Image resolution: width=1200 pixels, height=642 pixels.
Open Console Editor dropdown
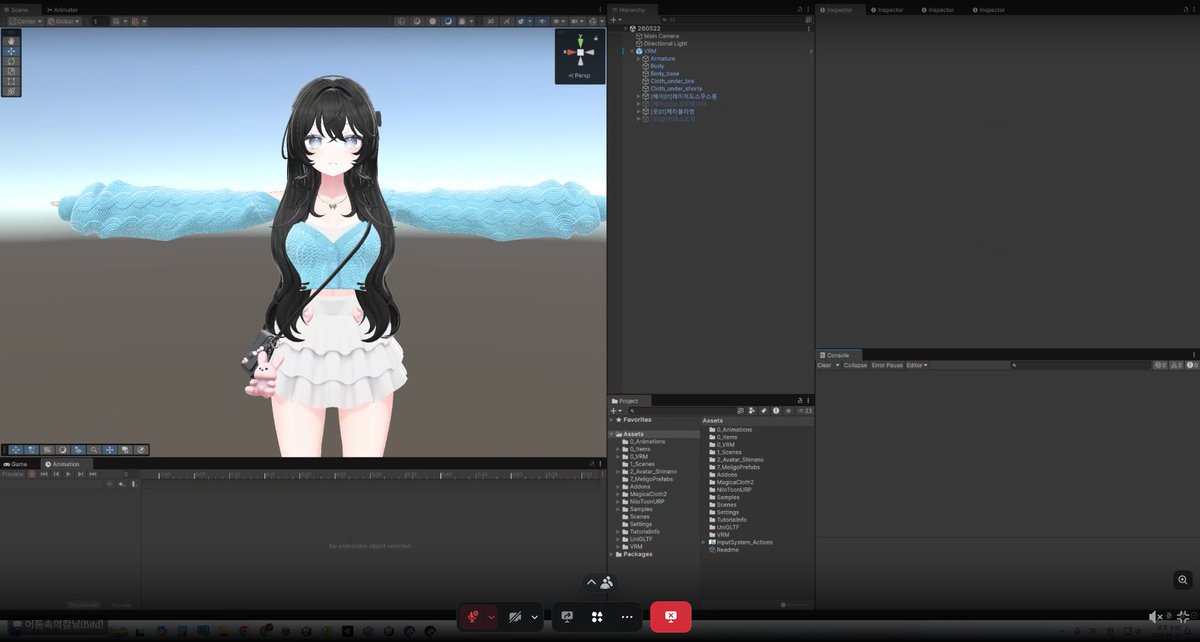tap(917, 365)
